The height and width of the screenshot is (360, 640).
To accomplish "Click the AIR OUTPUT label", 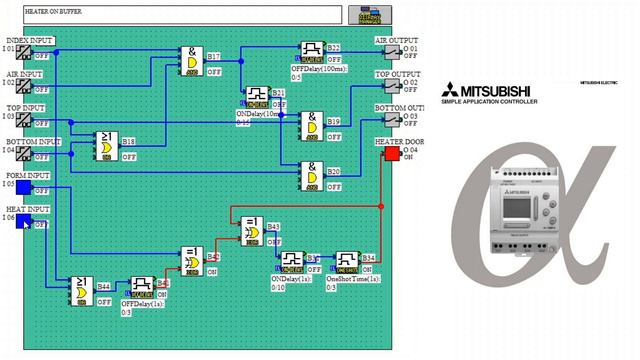I will (x=397, y=41).
